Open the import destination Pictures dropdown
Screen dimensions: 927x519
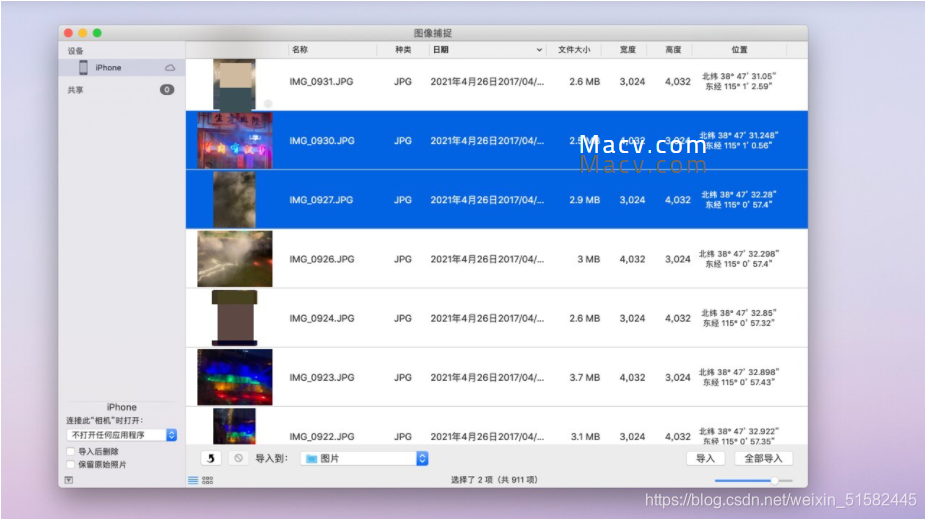coord(364,458)
